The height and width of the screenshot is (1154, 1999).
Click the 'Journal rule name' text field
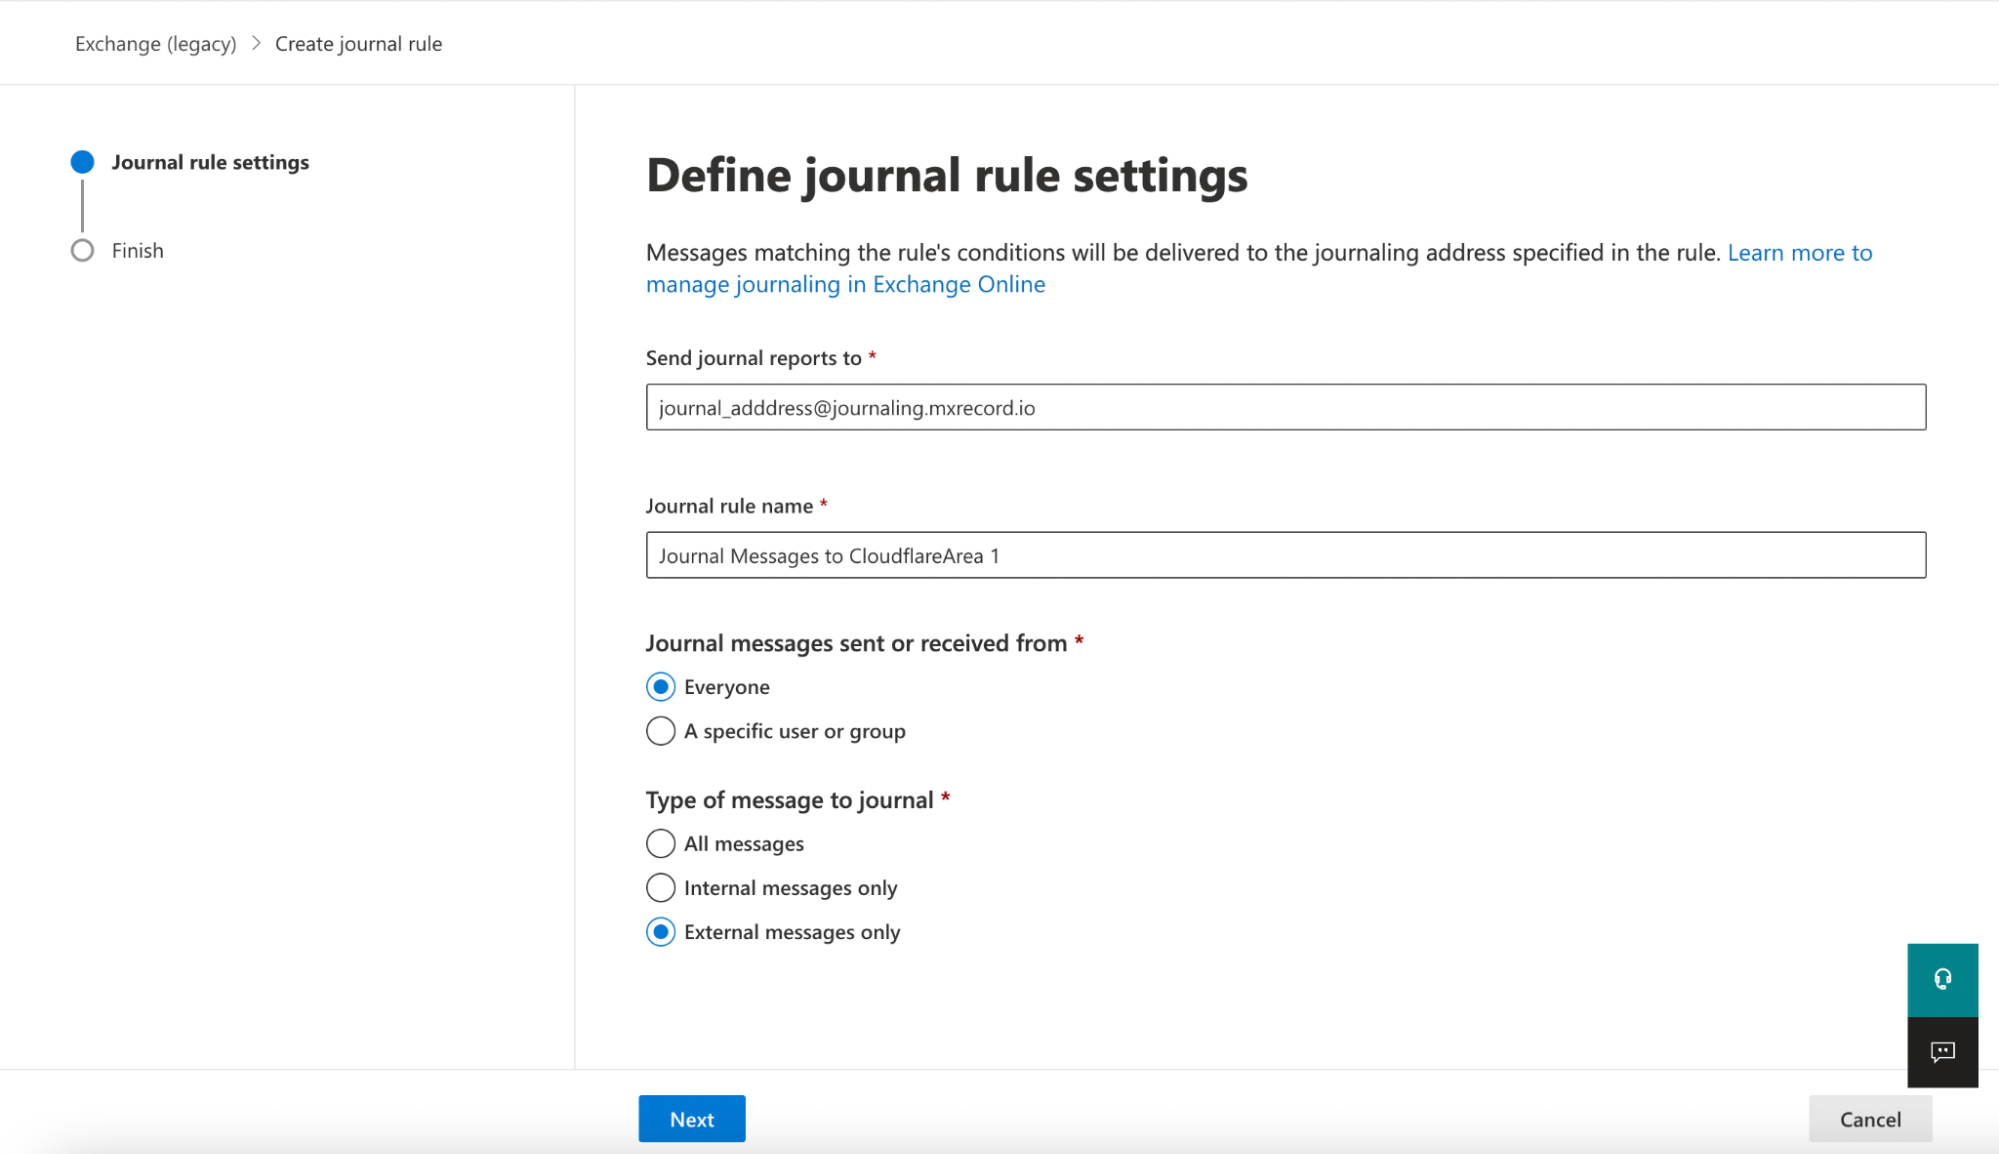[x=1286, y=555]
